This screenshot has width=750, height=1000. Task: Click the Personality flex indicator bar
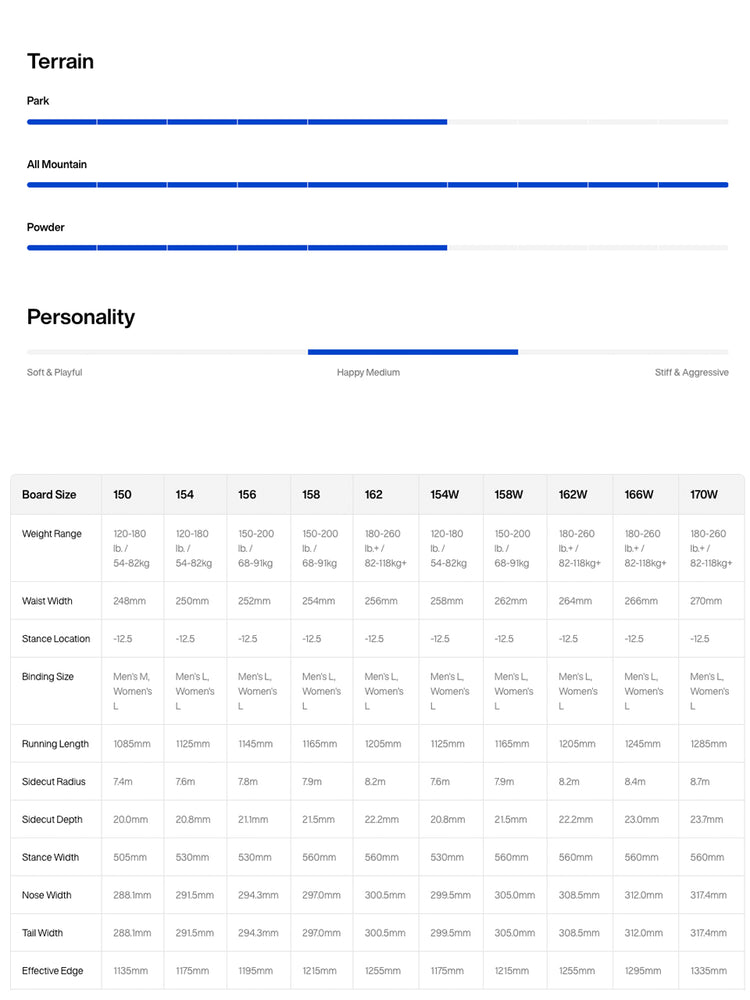pyautogui.click(x=378, y=352)
